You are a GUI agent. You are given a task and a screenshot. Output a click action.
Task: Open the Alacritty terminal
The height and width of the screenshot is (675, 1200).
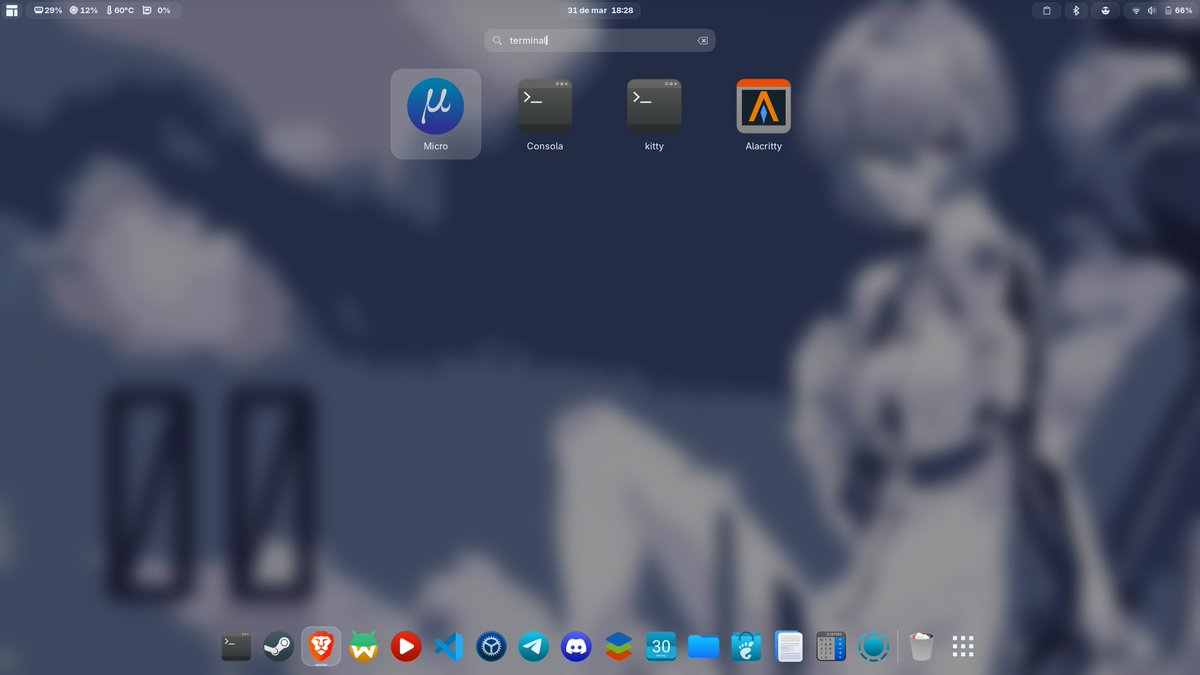763,114
